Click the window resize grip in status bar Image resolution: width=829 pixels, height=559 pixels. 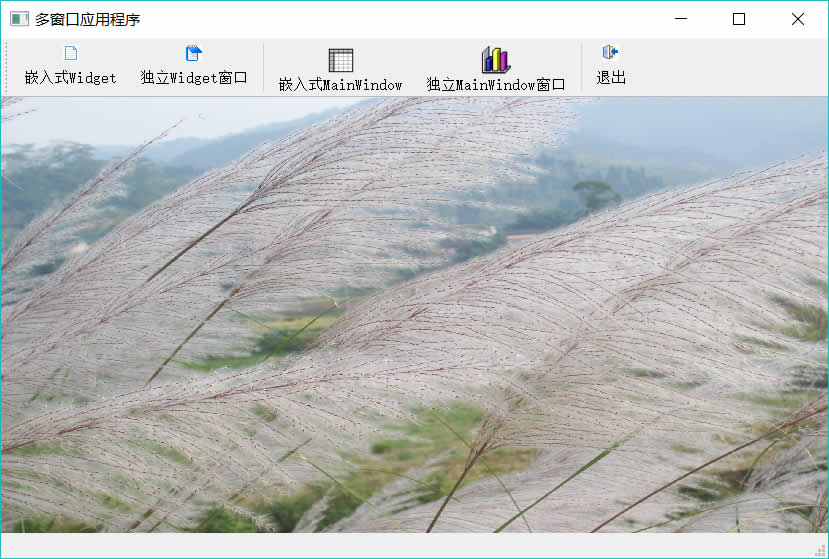click(820, 551)
